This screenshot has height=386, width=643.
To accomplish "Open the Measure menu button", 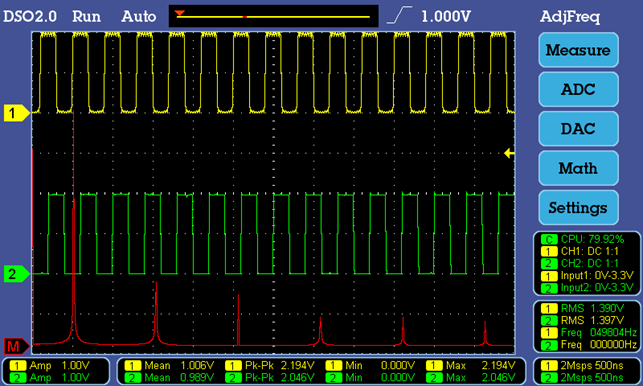I will pyautogui.click(x=578, y=50).
